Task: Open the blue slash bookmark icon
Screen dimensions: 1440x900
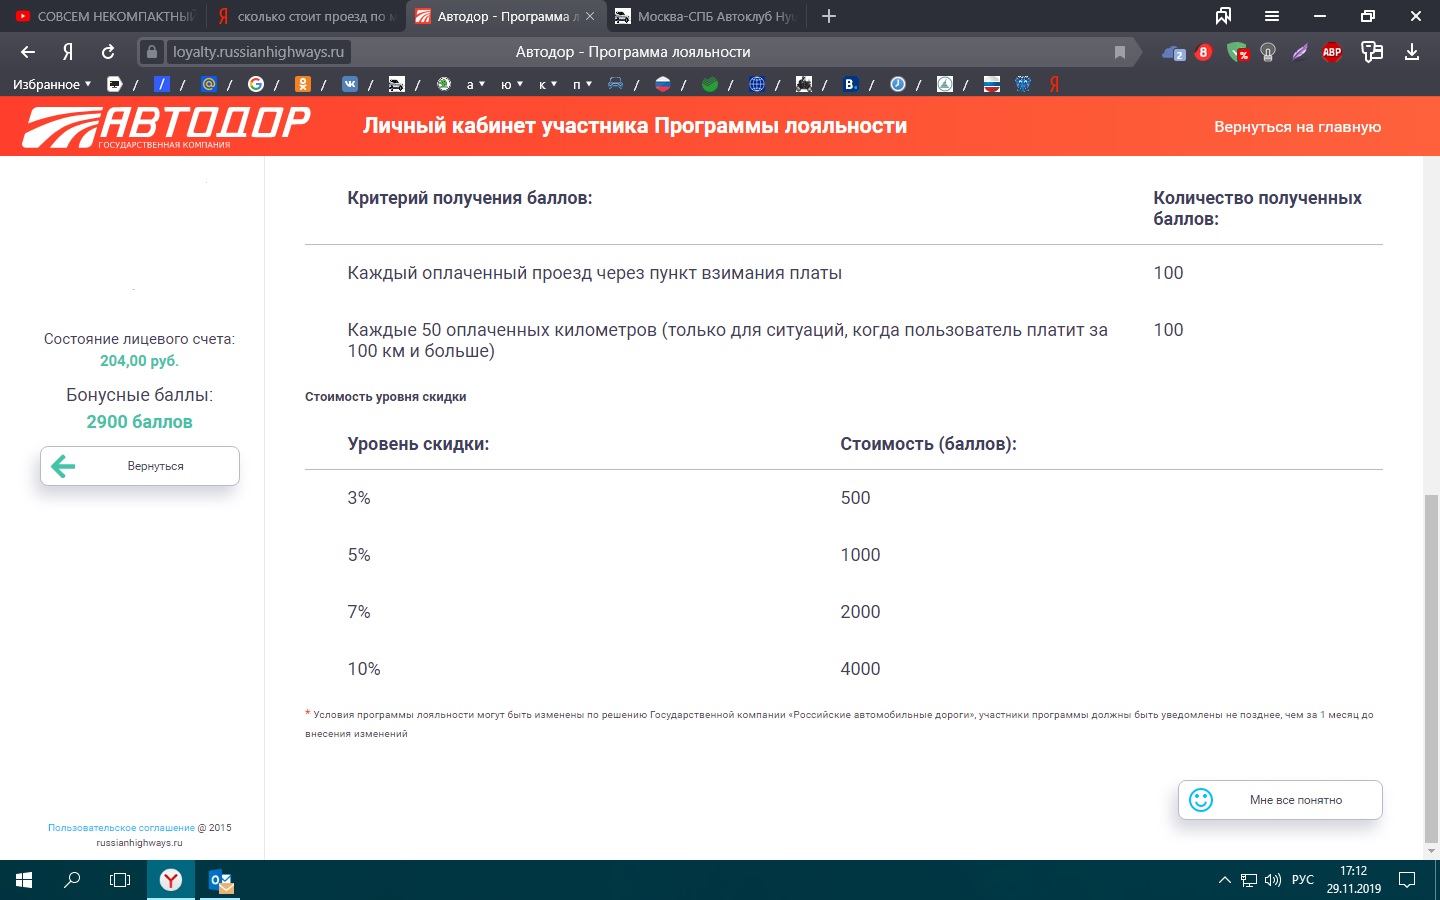Action: tap(162, 84)
